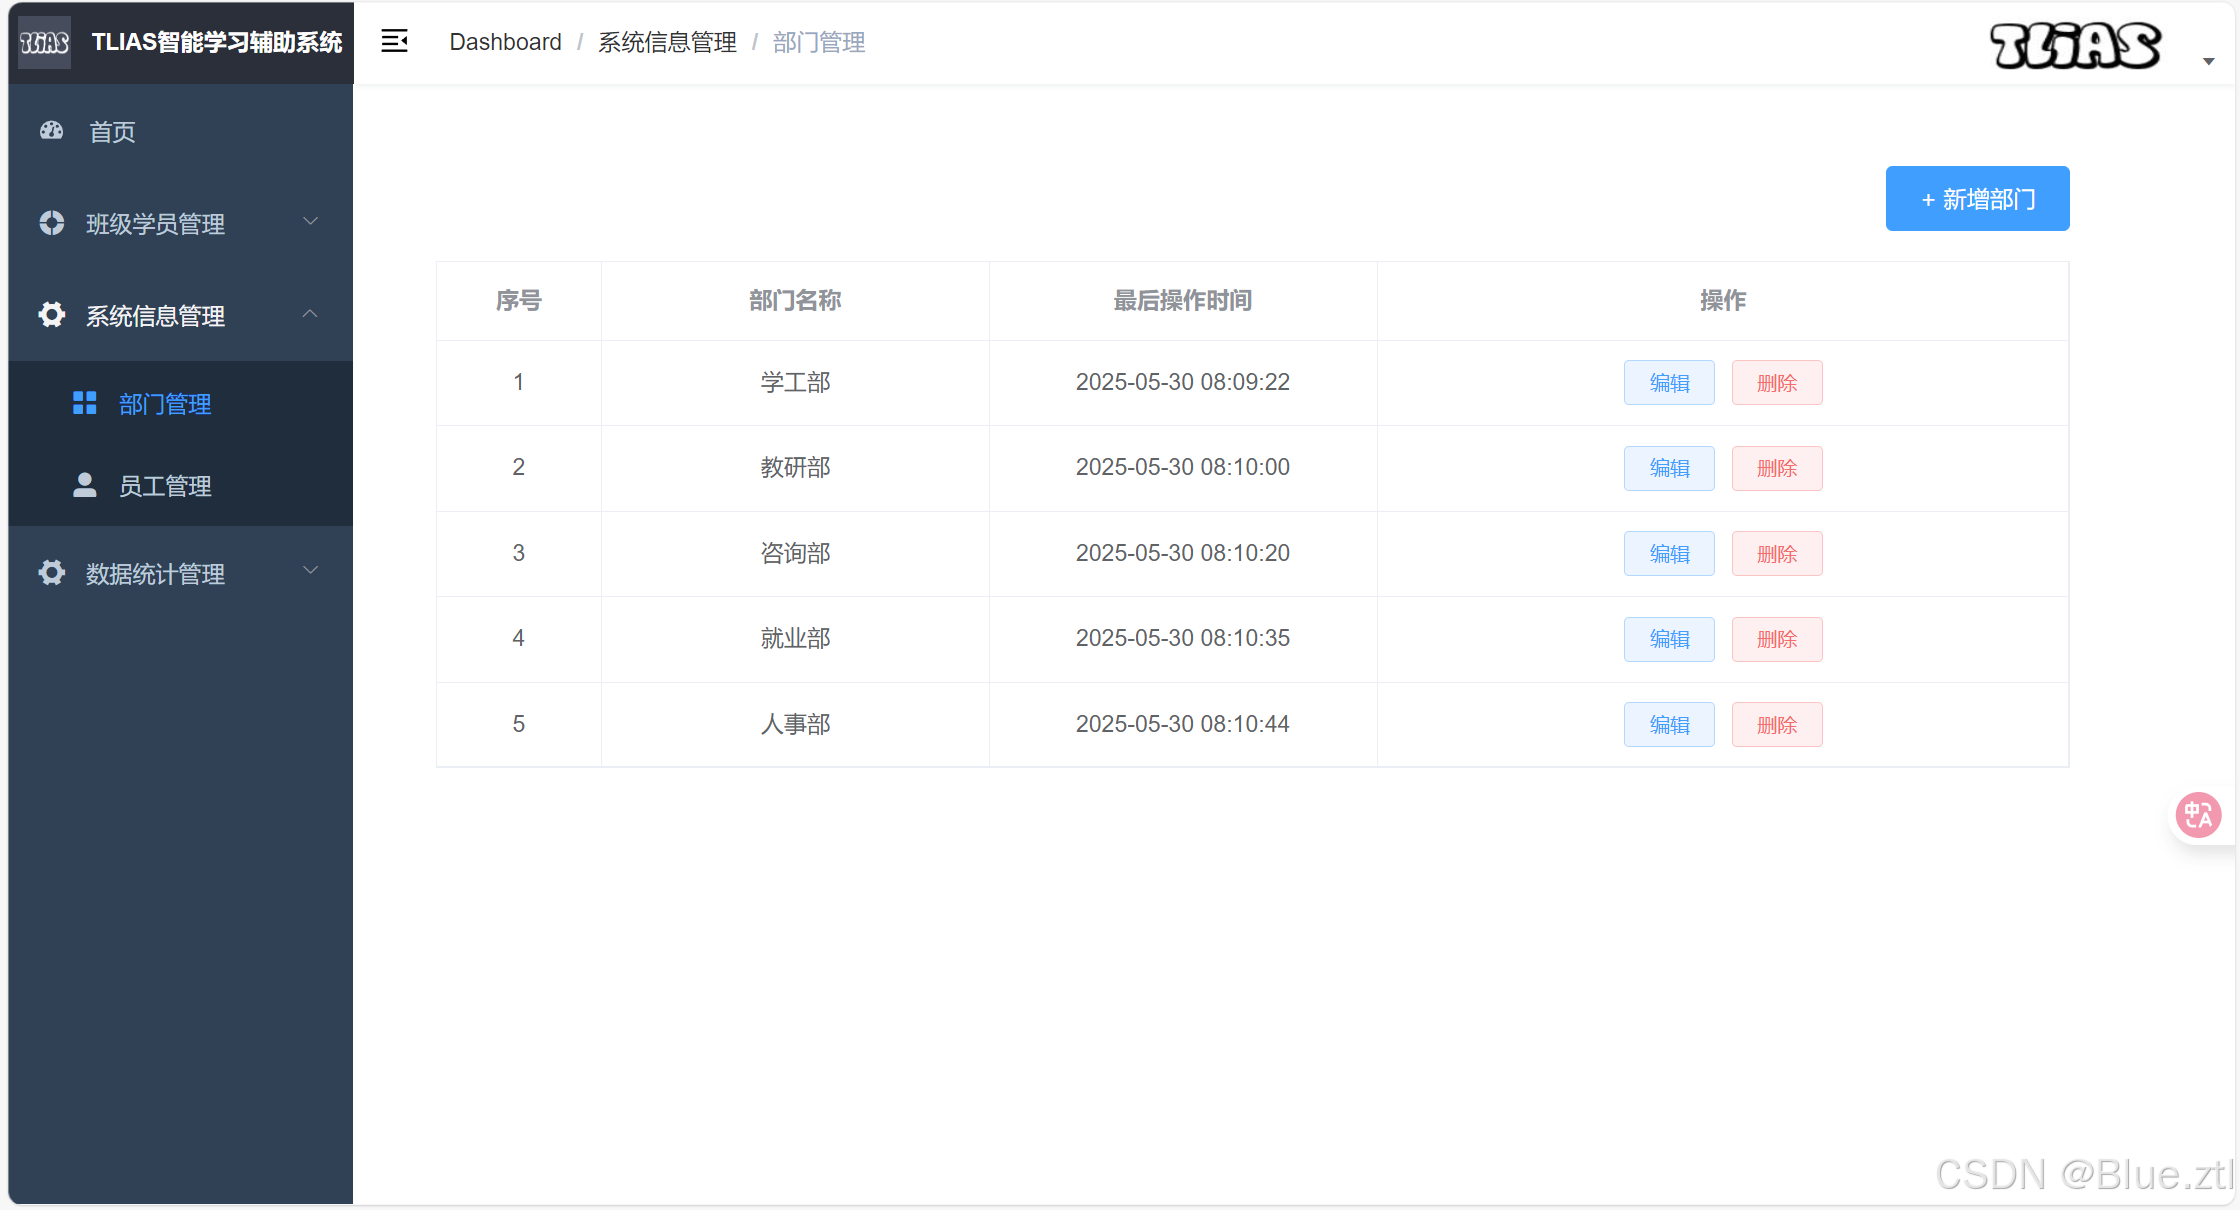Click the person icon next to 员工管理
This screenshot has width=2240, height=1210.
85,485
